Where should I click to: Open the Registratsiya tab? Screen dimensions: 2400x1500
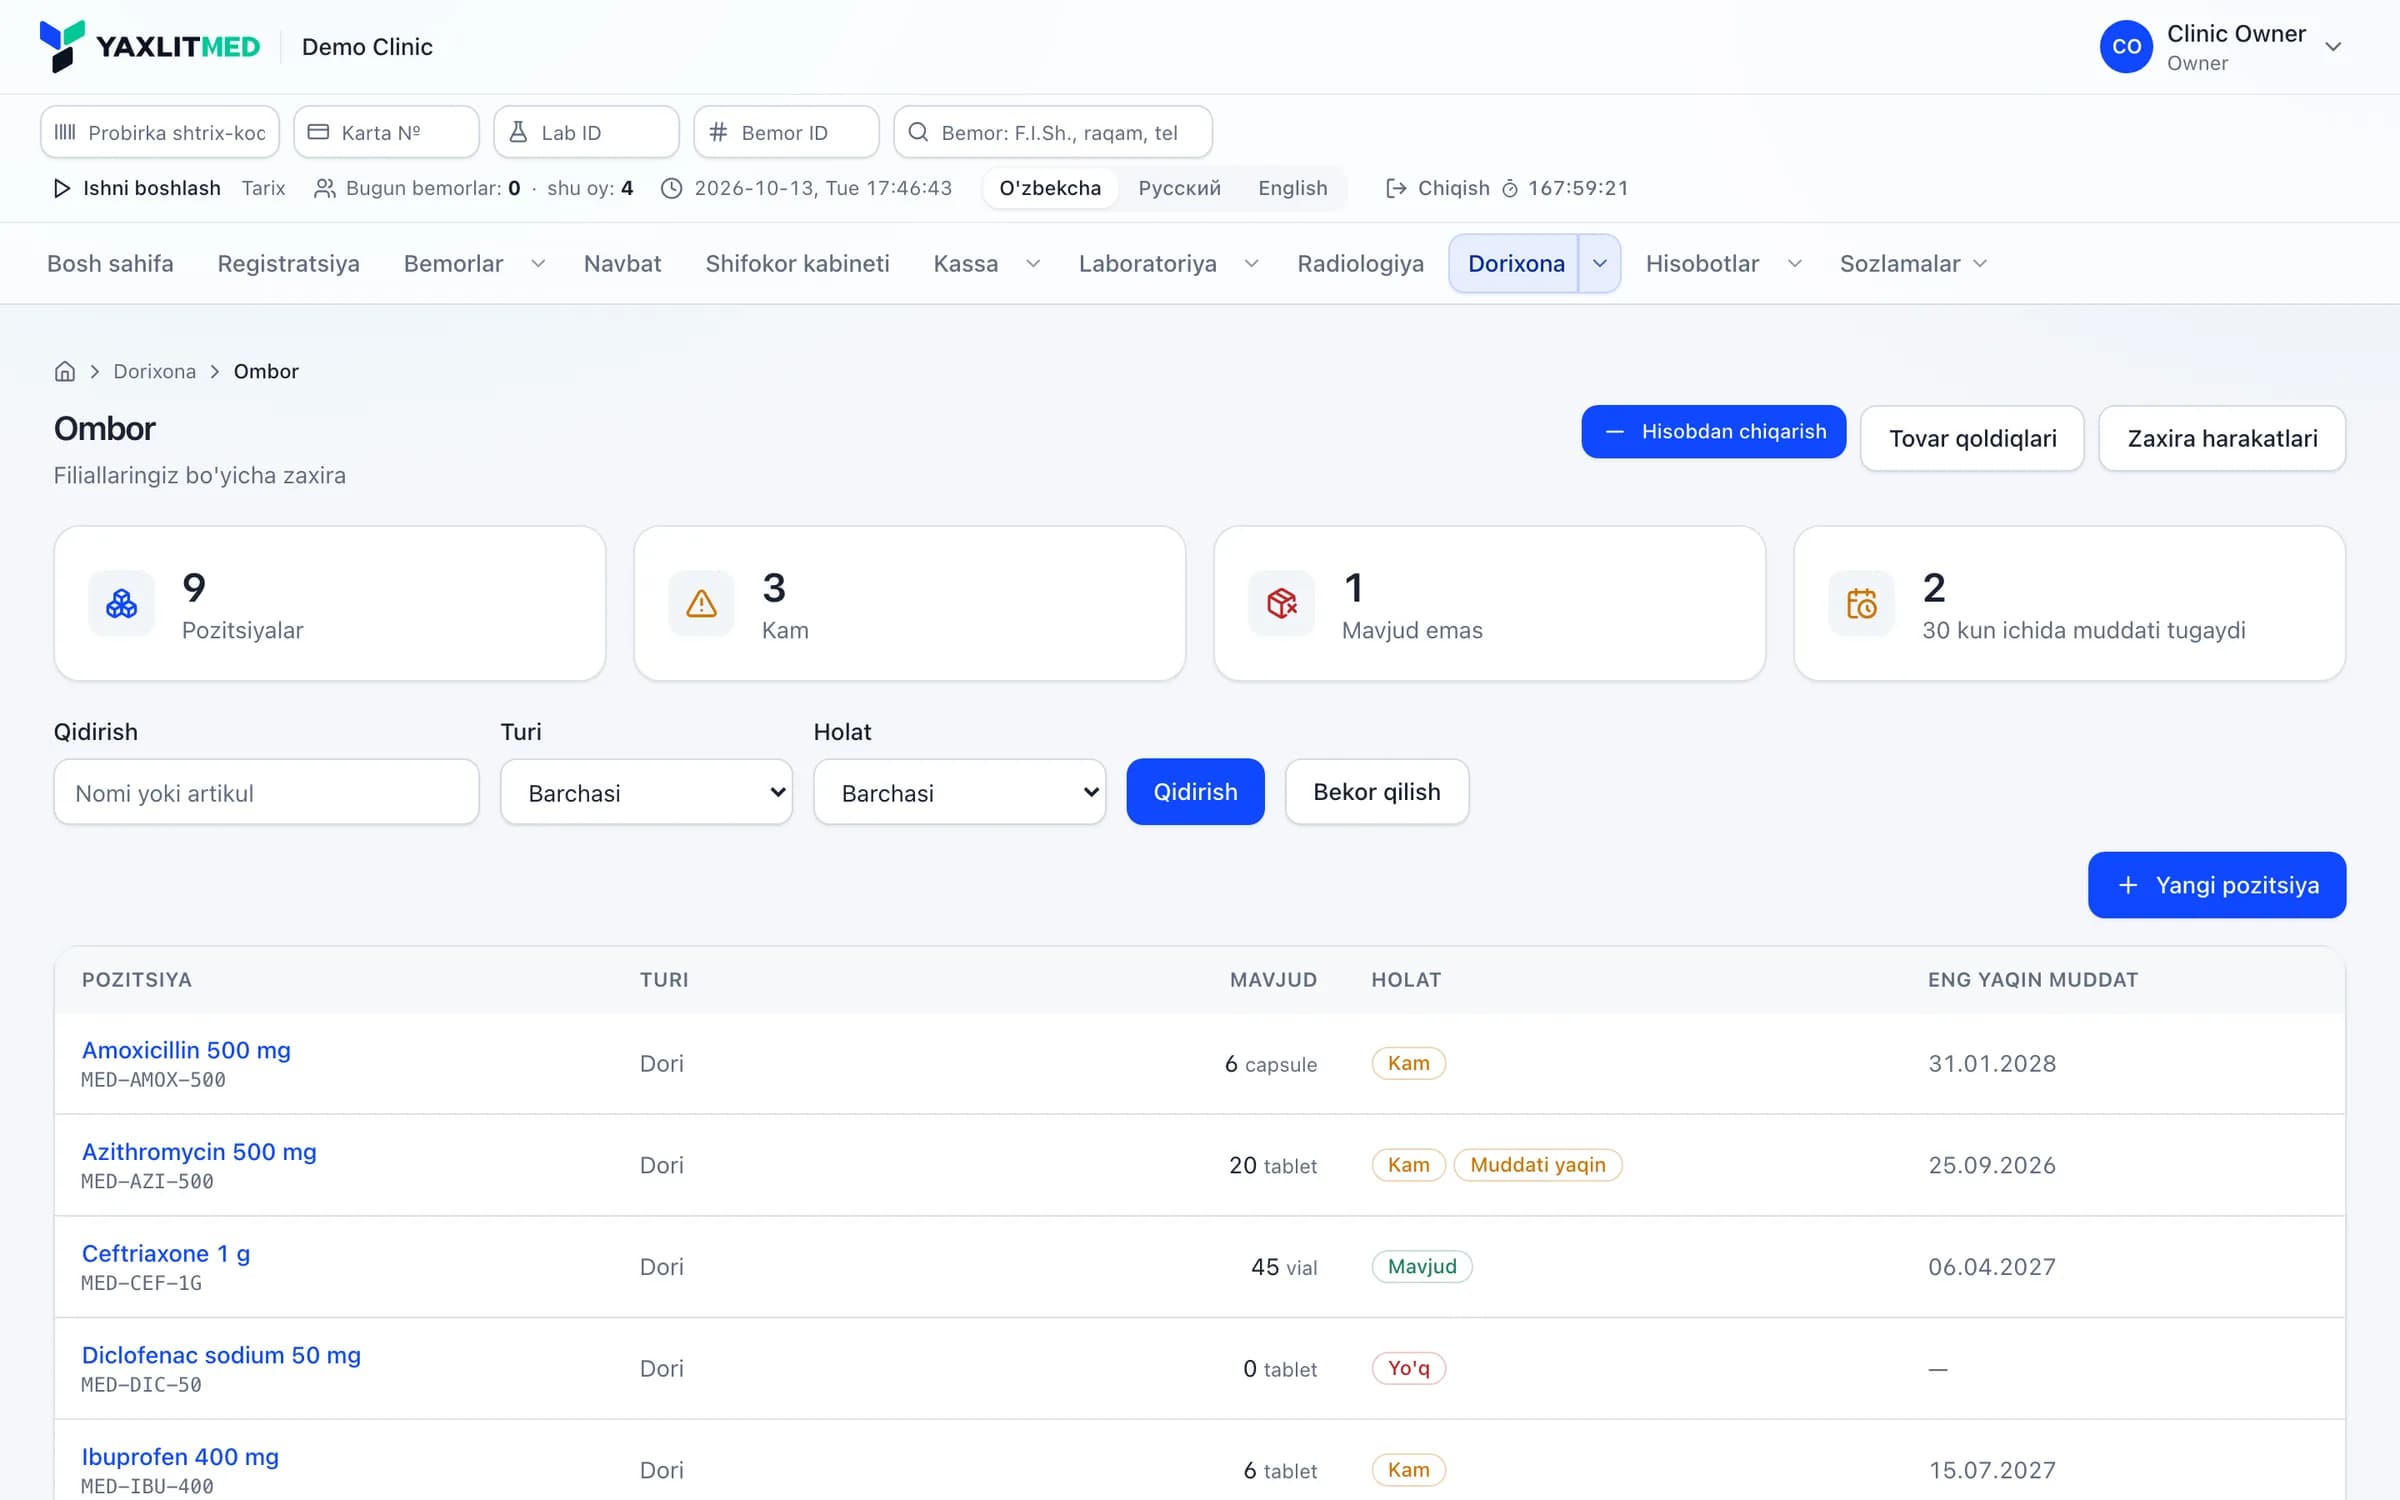tap(288, 263)
